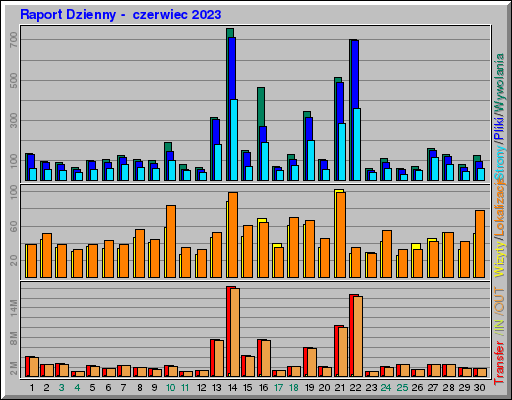The height and width of the screenshot is (400, 512).
Task: Pick day label '1' on the x-axis
Action: point(32,388)
